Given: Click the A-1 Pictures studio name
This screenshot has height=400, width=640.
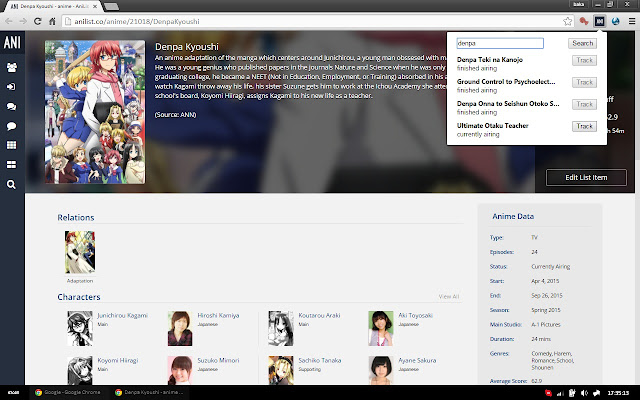Looking at the screenshot, I should [546, 324].
